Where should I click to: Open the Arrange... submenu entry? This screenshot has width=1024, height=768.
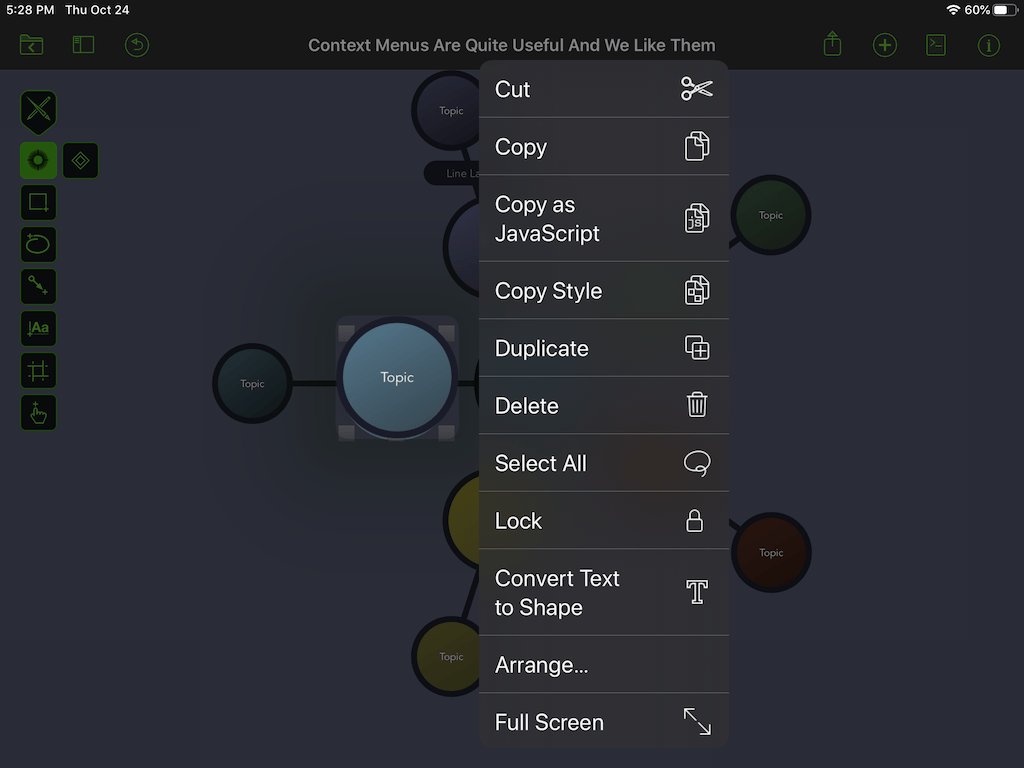pos(603,665)
